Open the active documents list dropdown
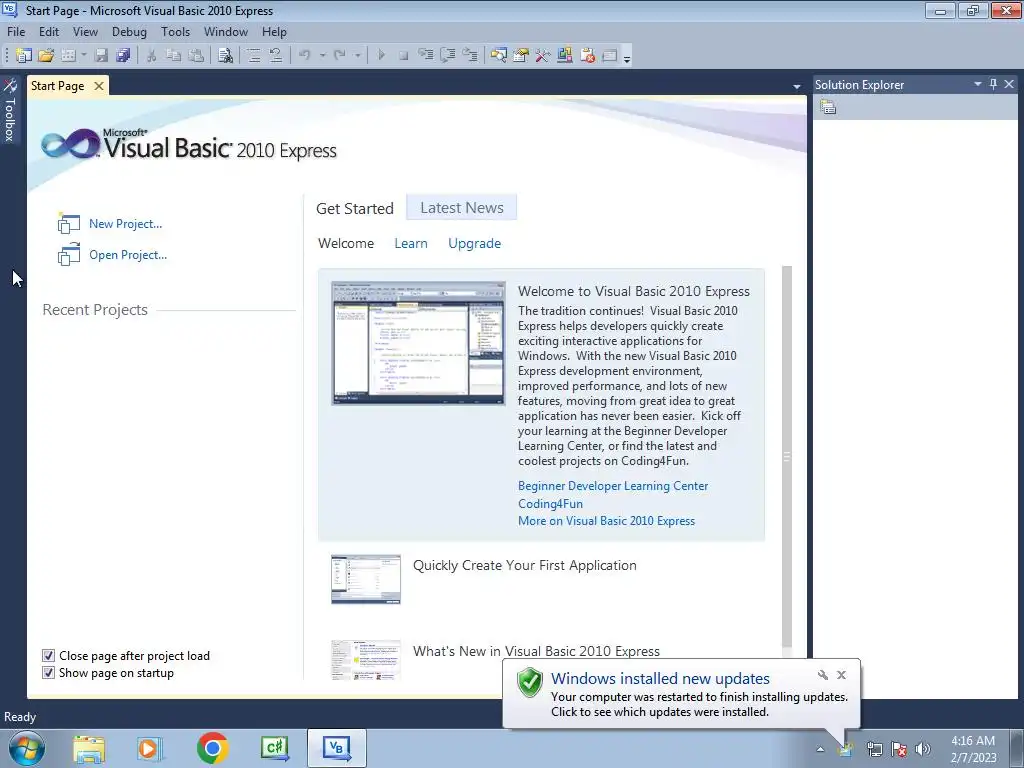The width and height of the screenshot is (1024, 768). coord(797,86)
